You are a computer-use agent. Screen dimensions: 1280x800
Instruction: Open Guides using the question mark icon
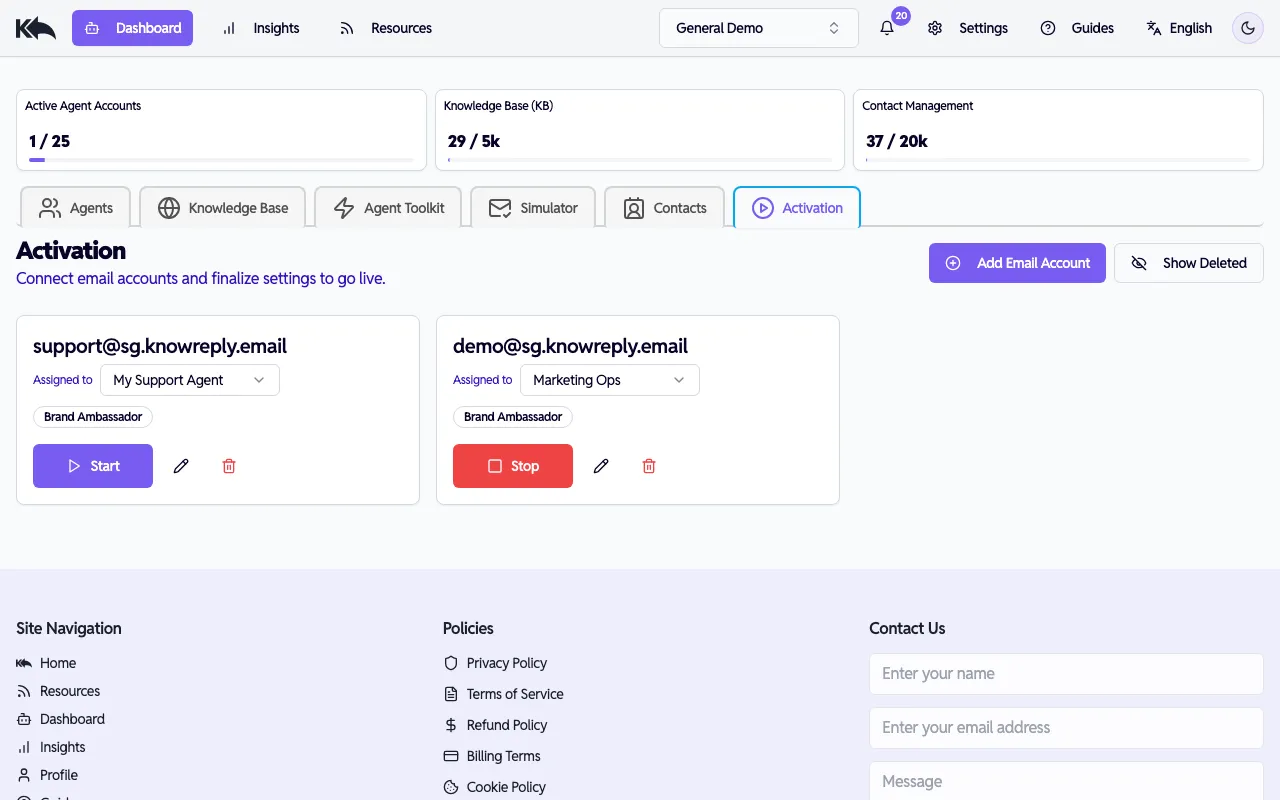[1047, 28]
